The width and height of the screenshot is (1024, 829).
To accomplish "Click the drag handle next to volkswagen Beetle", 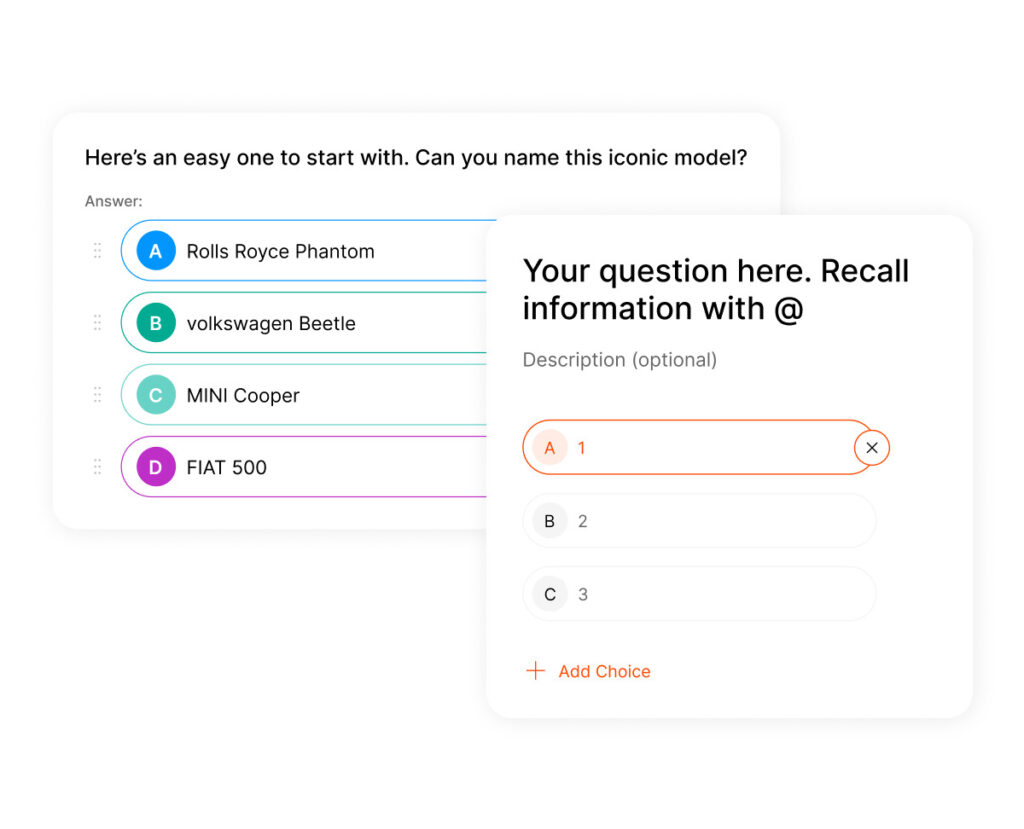I will [97, 323].
